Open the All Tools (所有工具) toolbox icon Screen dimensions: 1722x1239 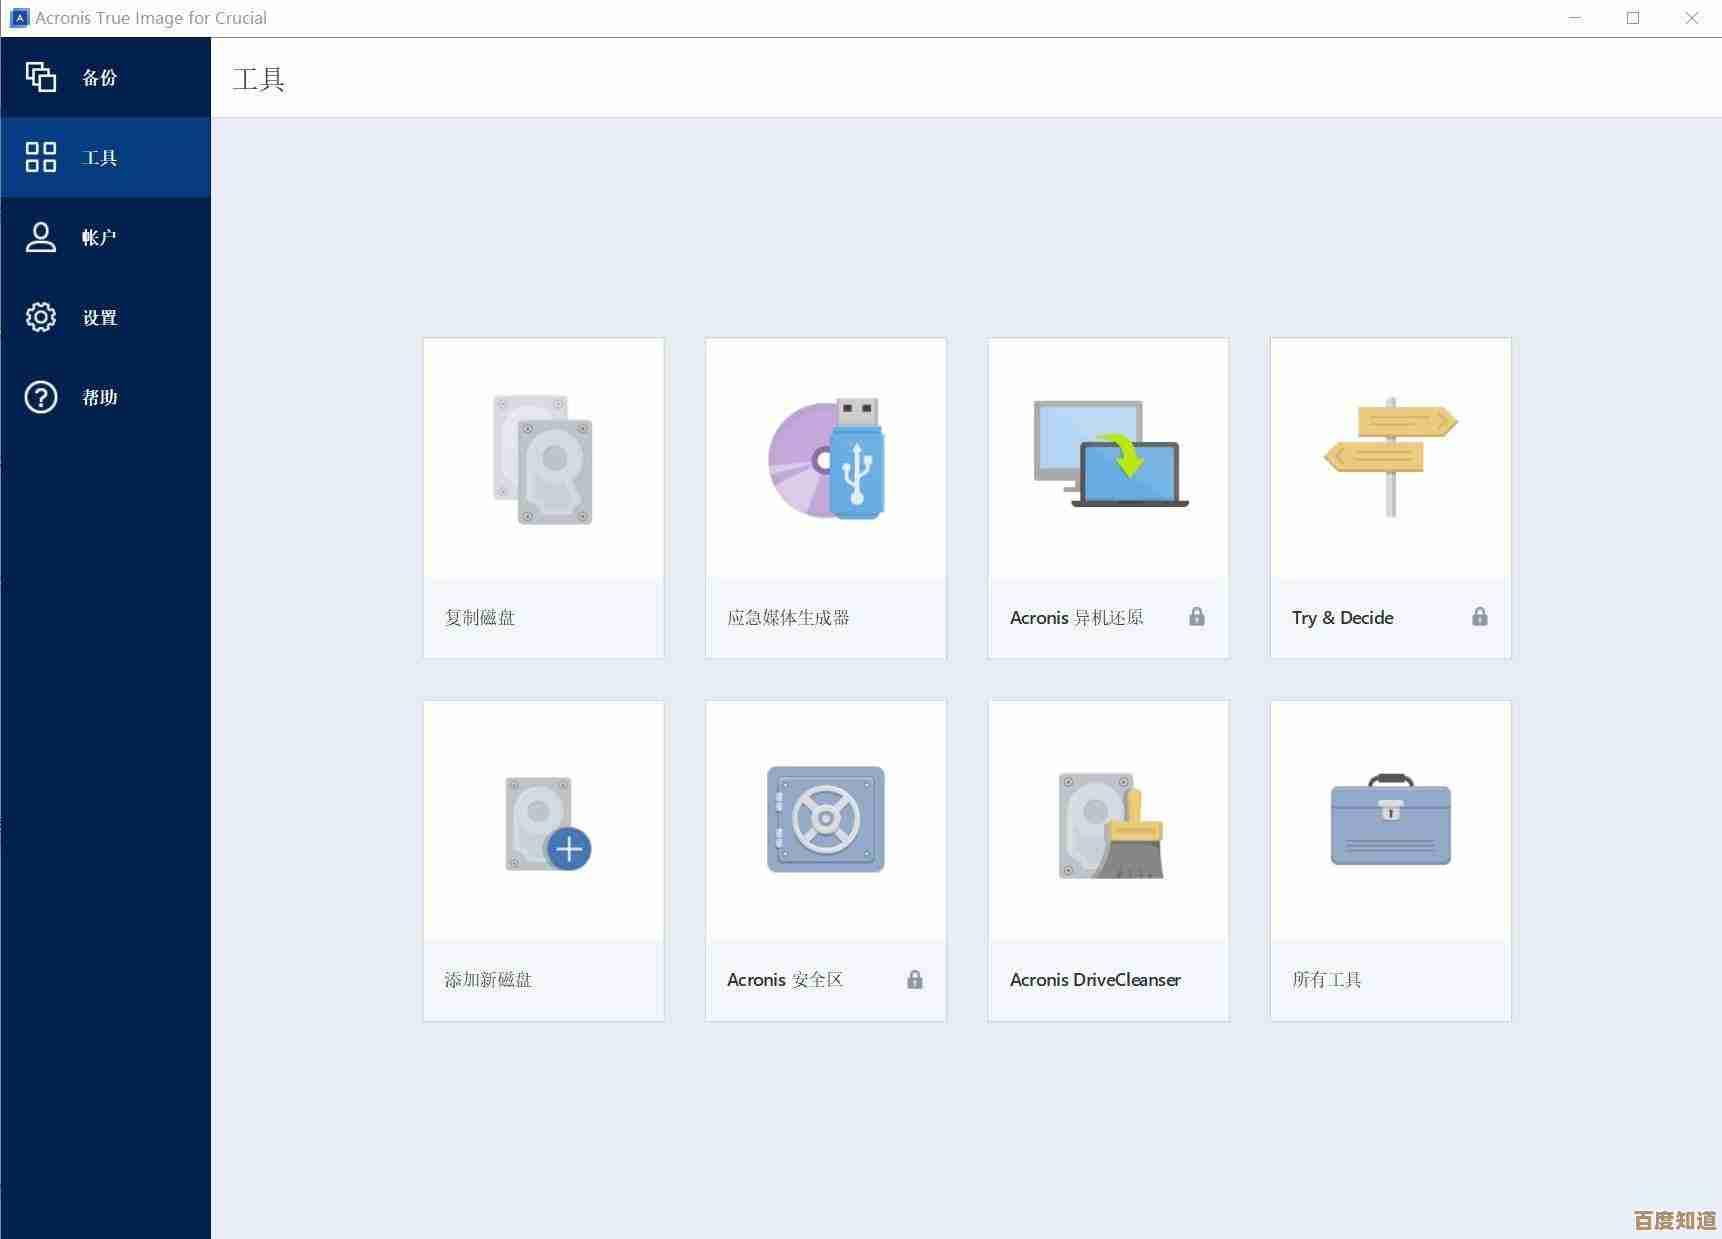pyautogui.click(x=1390, y=819)
